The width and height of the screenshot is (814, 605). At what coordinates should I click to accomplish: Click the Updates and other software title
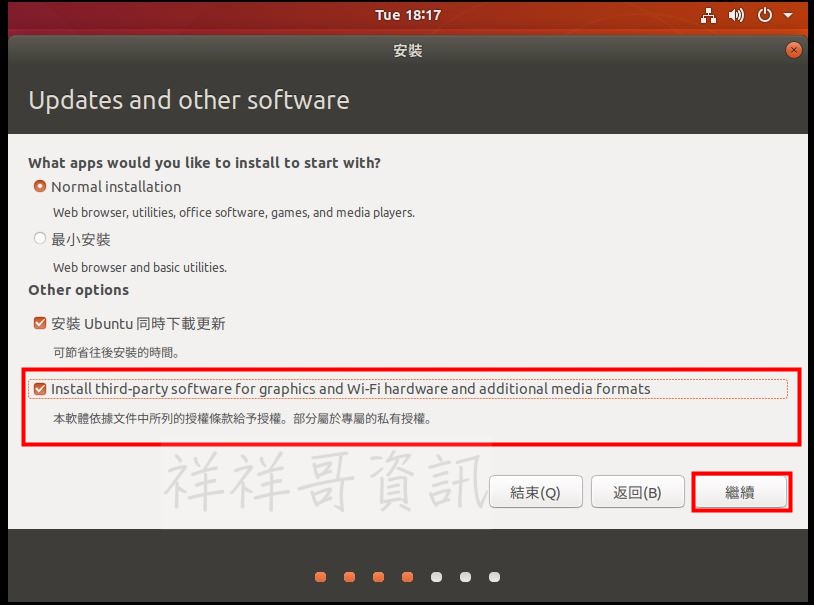click(189, 100)
